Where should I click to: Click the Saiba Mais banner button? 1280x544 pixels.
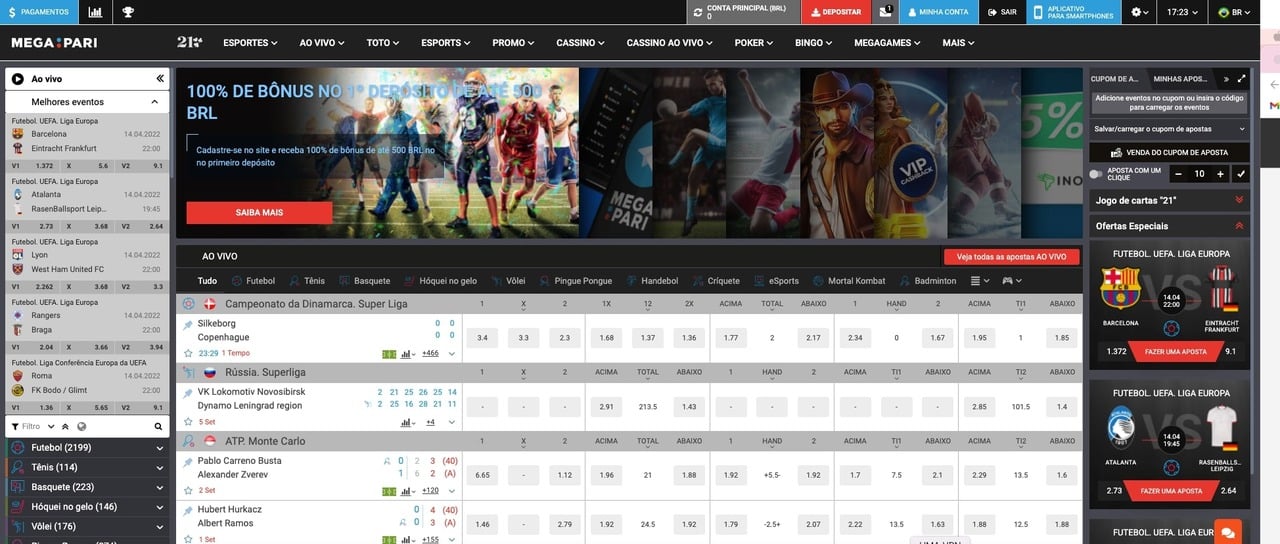pyautogui.click(x=259, y=212)
